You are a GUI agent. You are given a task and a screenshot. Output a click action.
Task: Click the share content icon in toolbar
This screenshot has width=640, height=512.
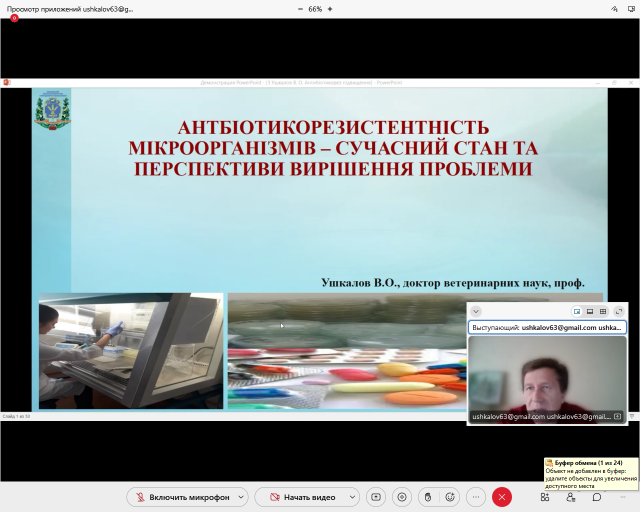coord(376,496)
